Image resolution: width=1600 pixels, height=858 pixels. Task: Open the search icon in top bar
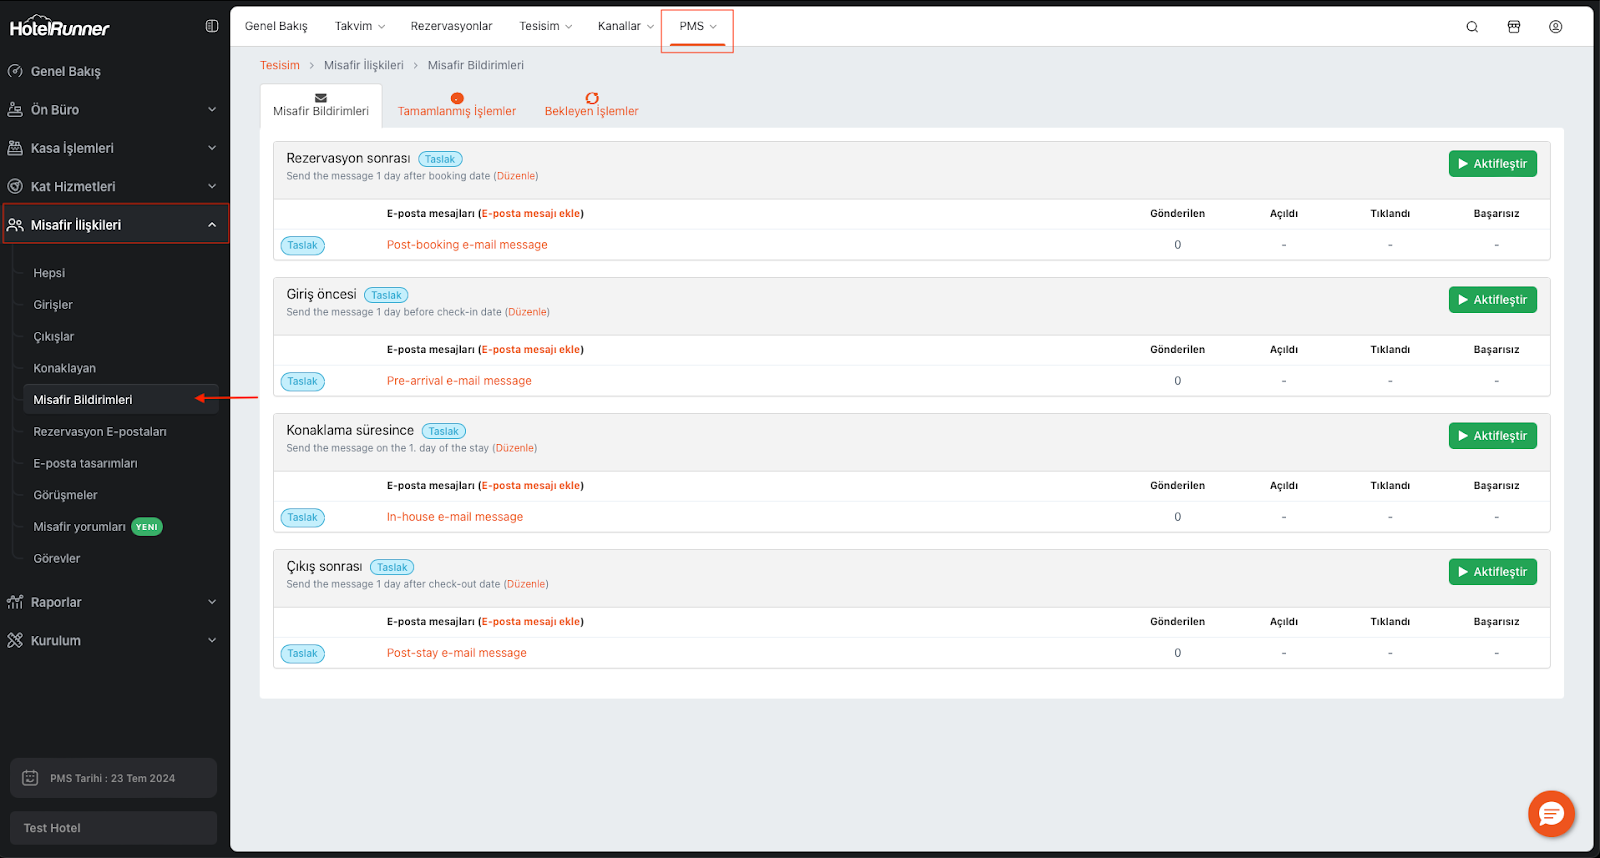(1472, 27)
